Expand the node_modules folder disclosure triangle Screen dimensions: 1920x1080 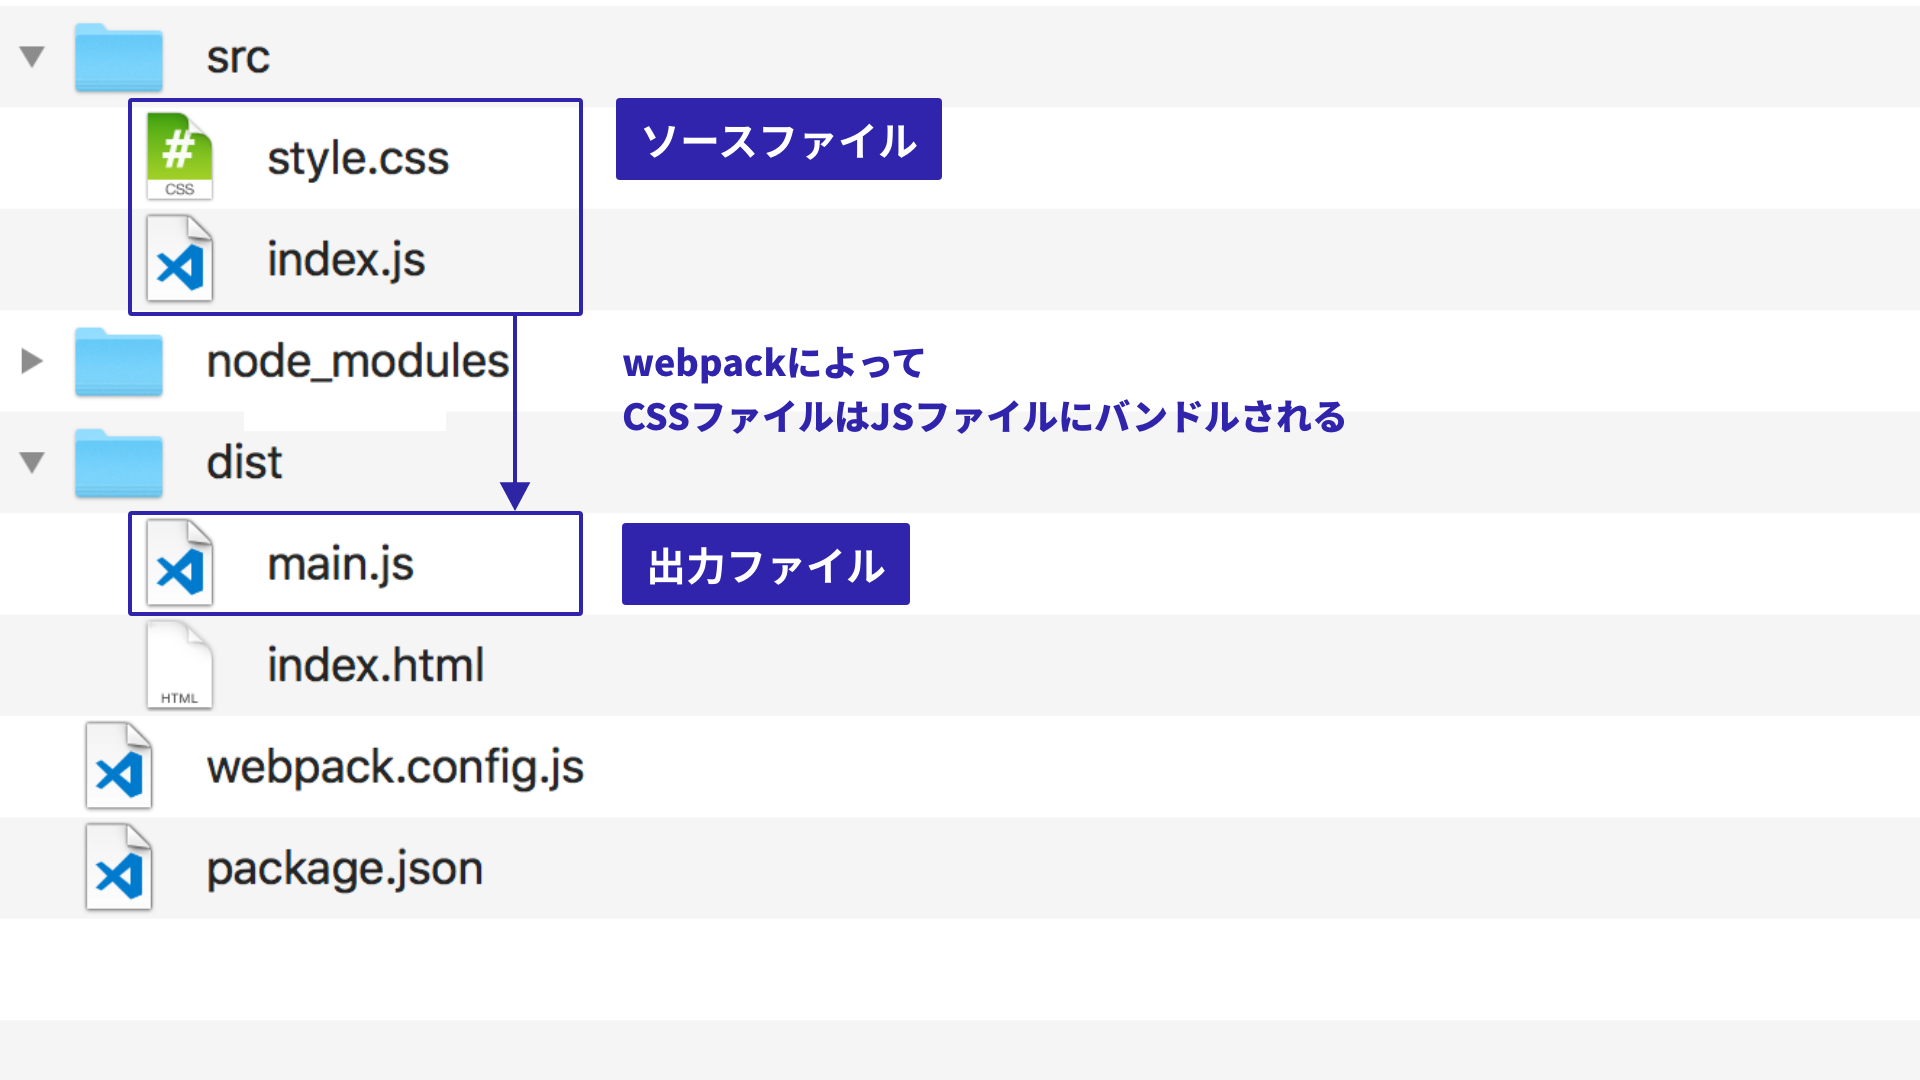click(32, 361)
